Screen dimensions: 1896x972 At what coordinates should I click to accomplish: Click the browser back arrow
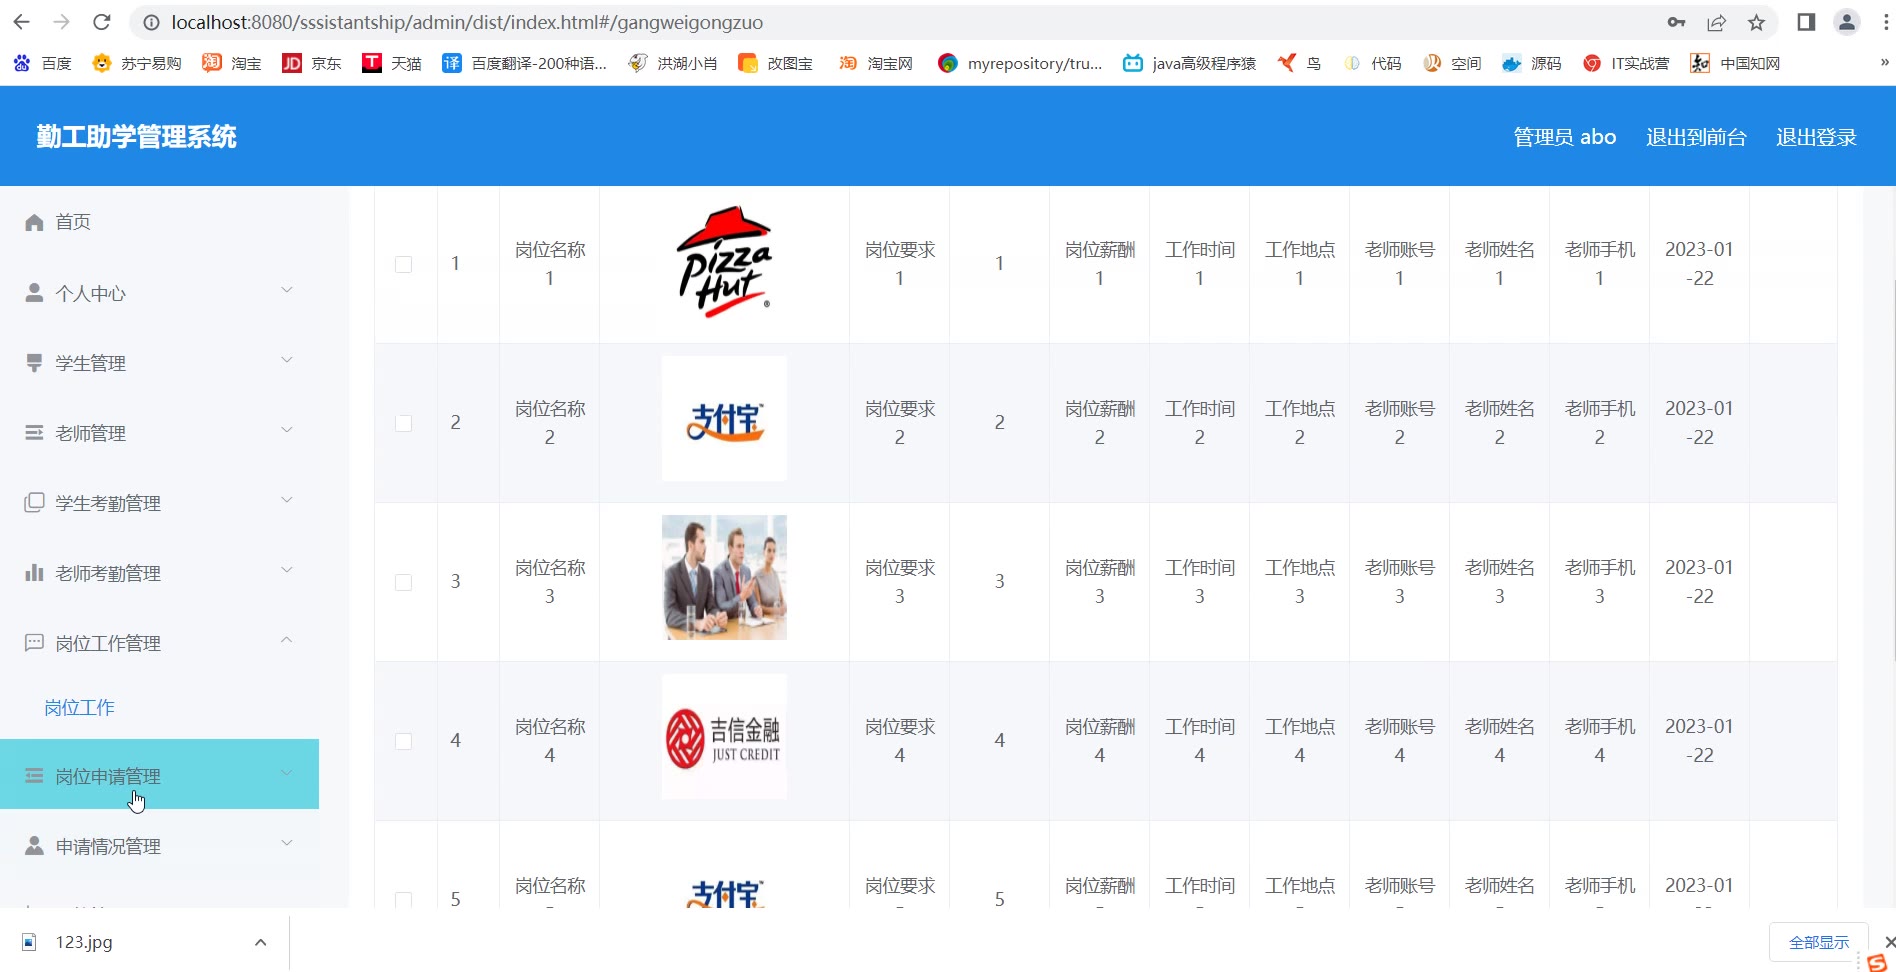click(22, 22)
